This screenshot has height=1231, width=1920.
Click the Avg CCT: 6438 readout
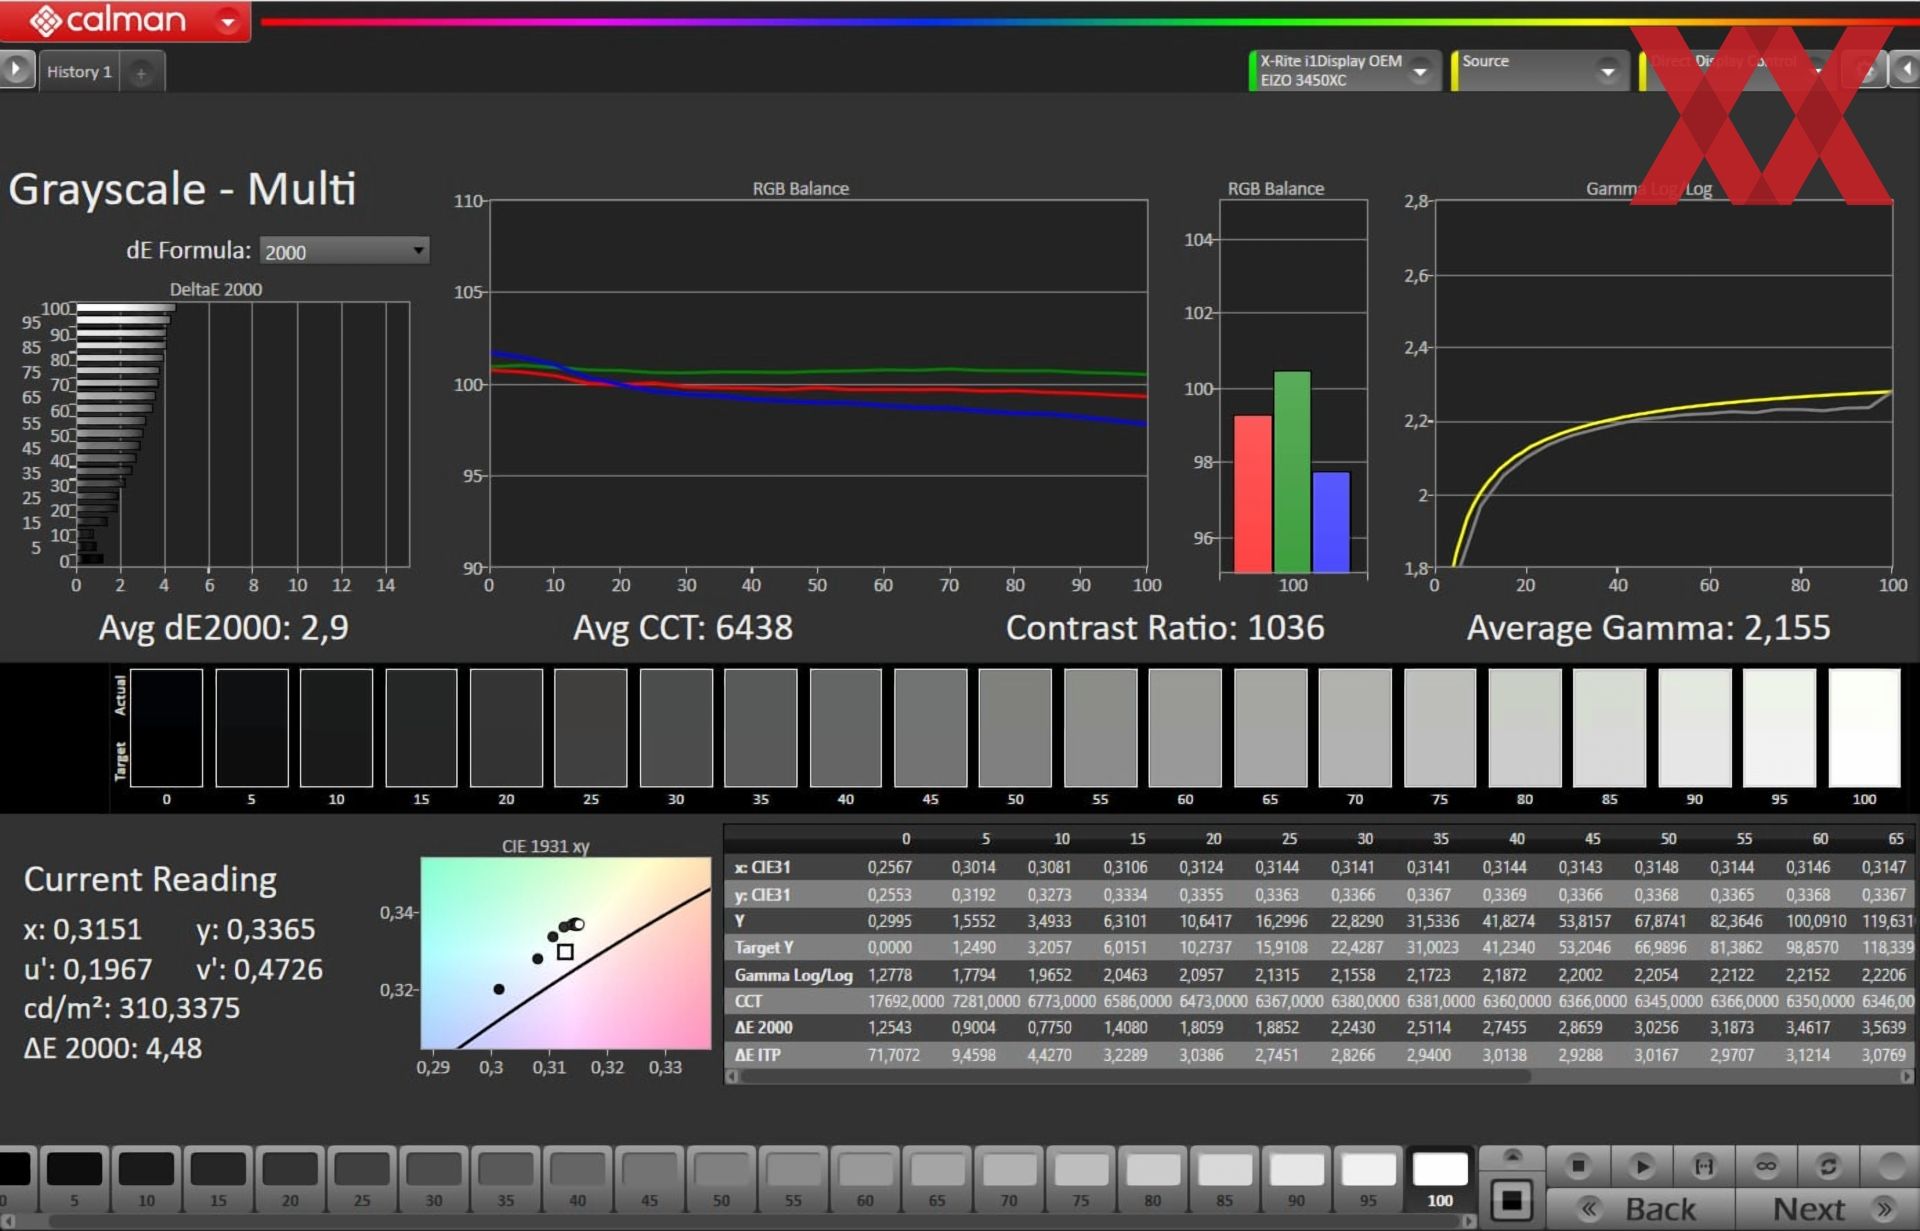(x=683, y=628)
